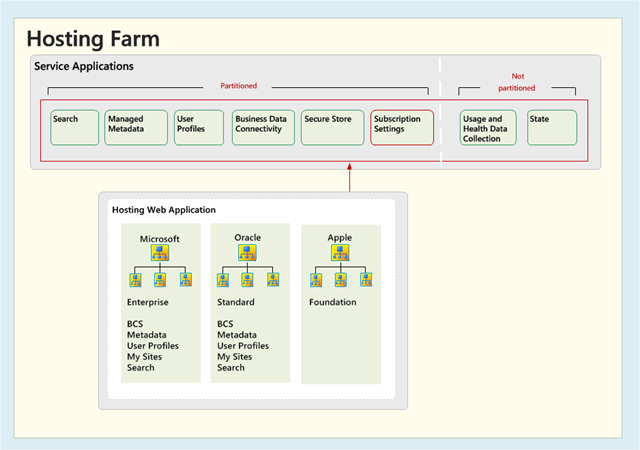Select the Usage and Health Data Collection box
Viewport: 640px width, 450px height.
488,127
